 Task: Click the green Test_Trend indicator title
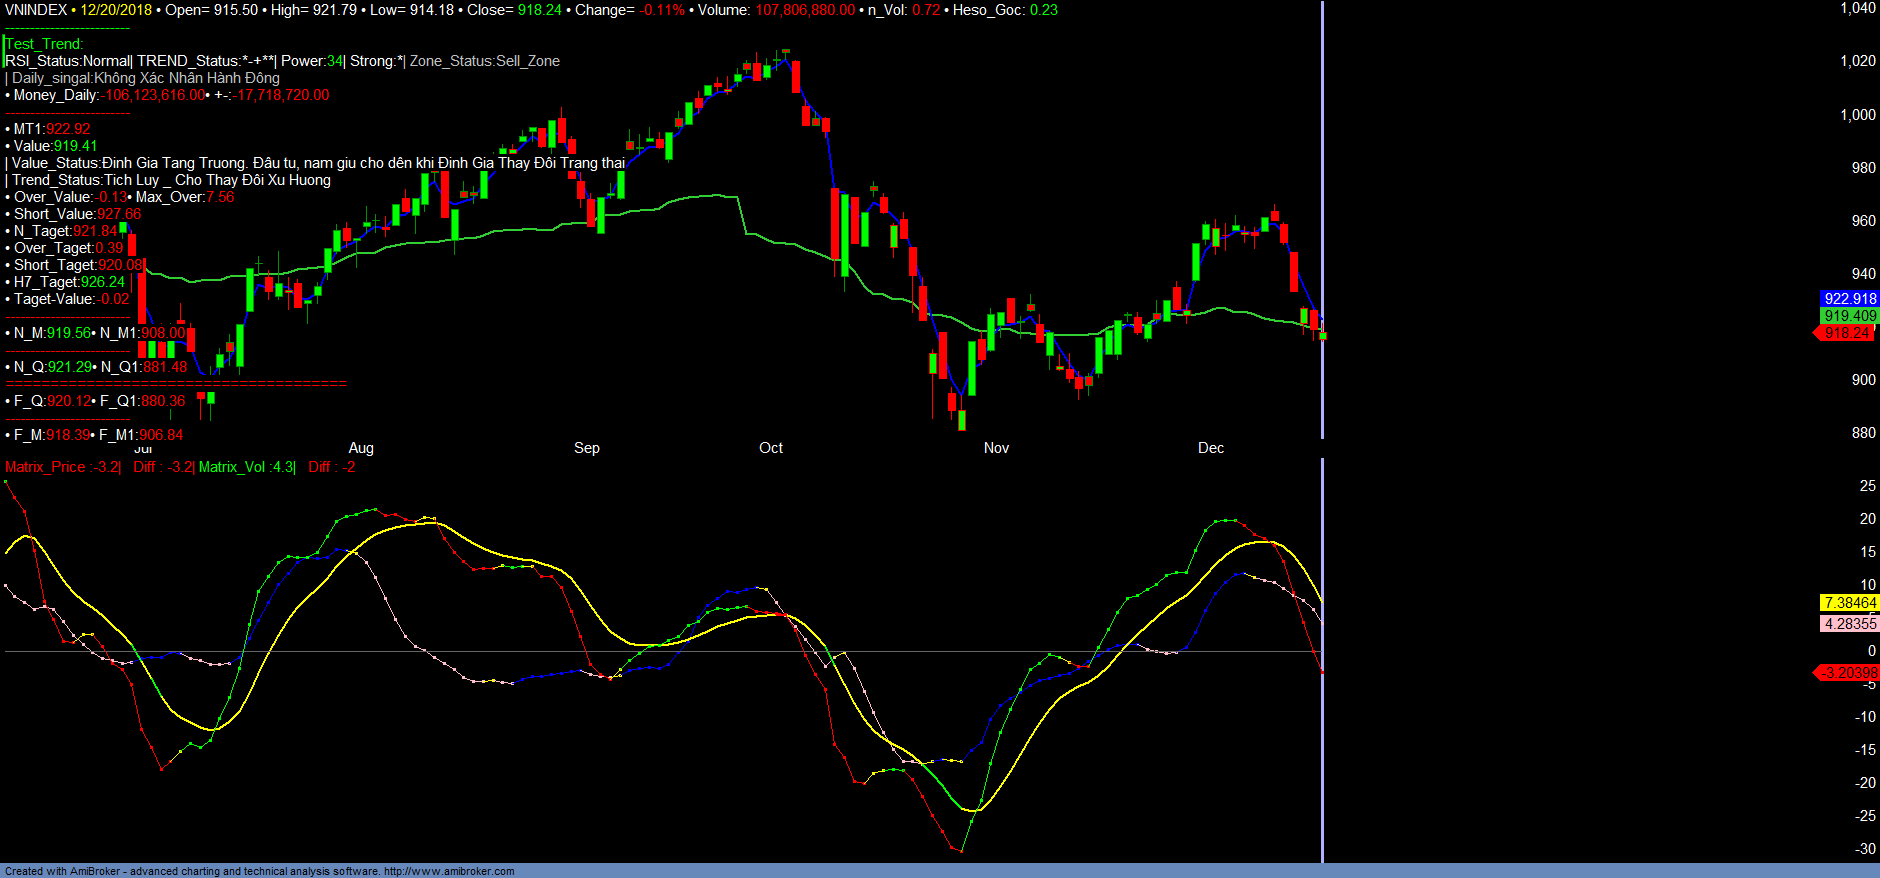click(x=45, y=44)
